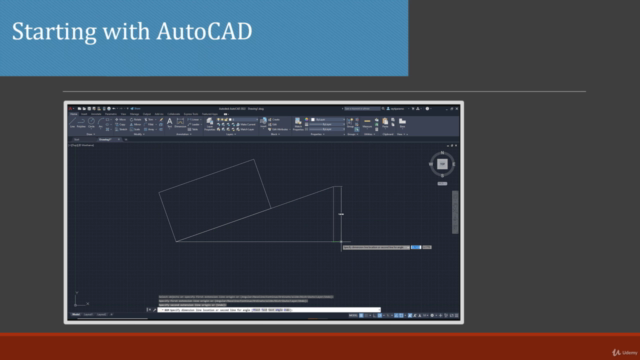640x360 pixels.
Task: Open the ByLayer object color dropdown
Action: 328,120
